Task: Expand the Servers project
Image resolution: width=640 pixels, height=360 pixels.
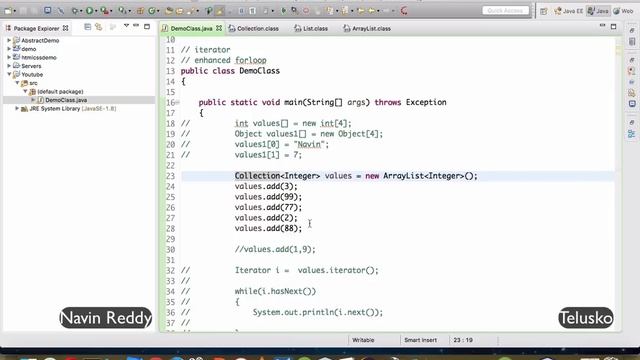Action: click(9, 66)
